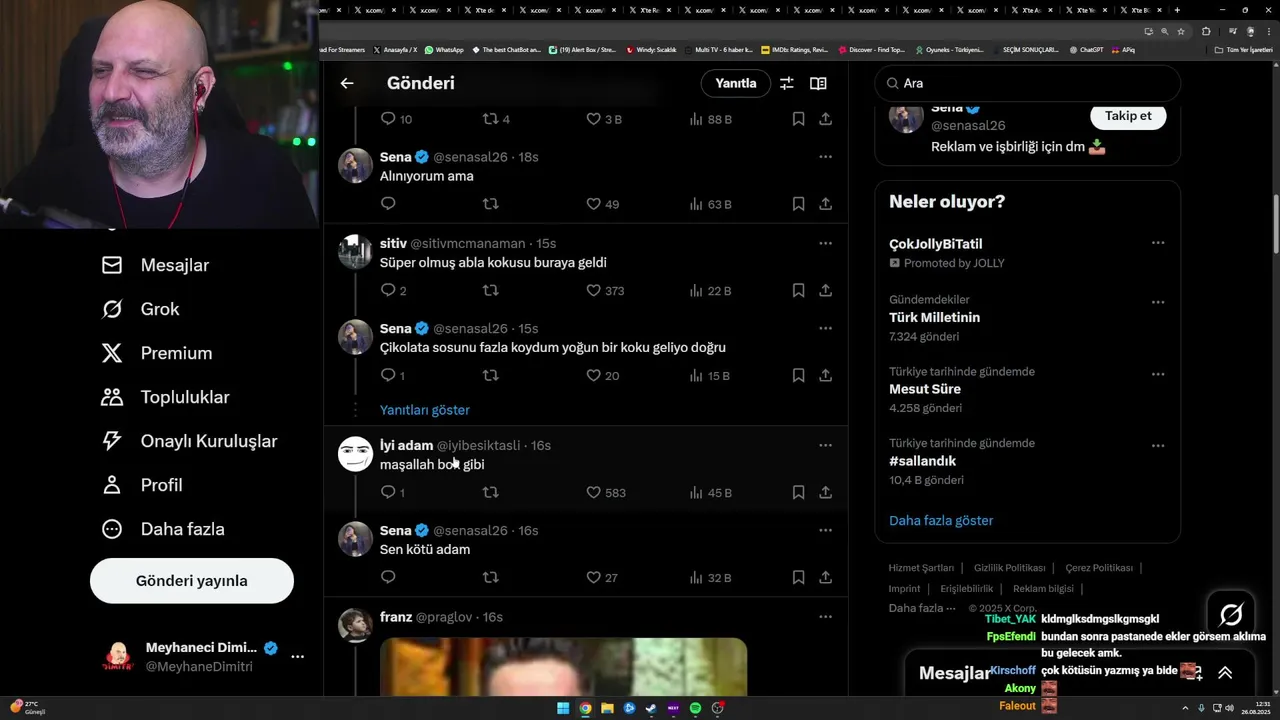Reply to sitiv's 'Süper olmuş abla' post
Image resolution: width=1280 pixels, height=720 pixels.
coord(393,290)
